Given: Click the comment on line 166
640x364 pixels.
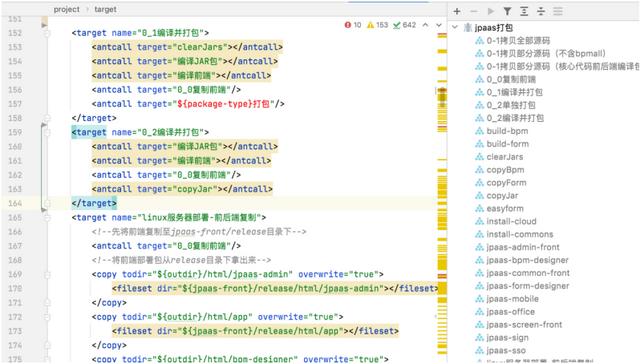Looking at the screenshot, I should pyautogui.click(x=199, y=232).
